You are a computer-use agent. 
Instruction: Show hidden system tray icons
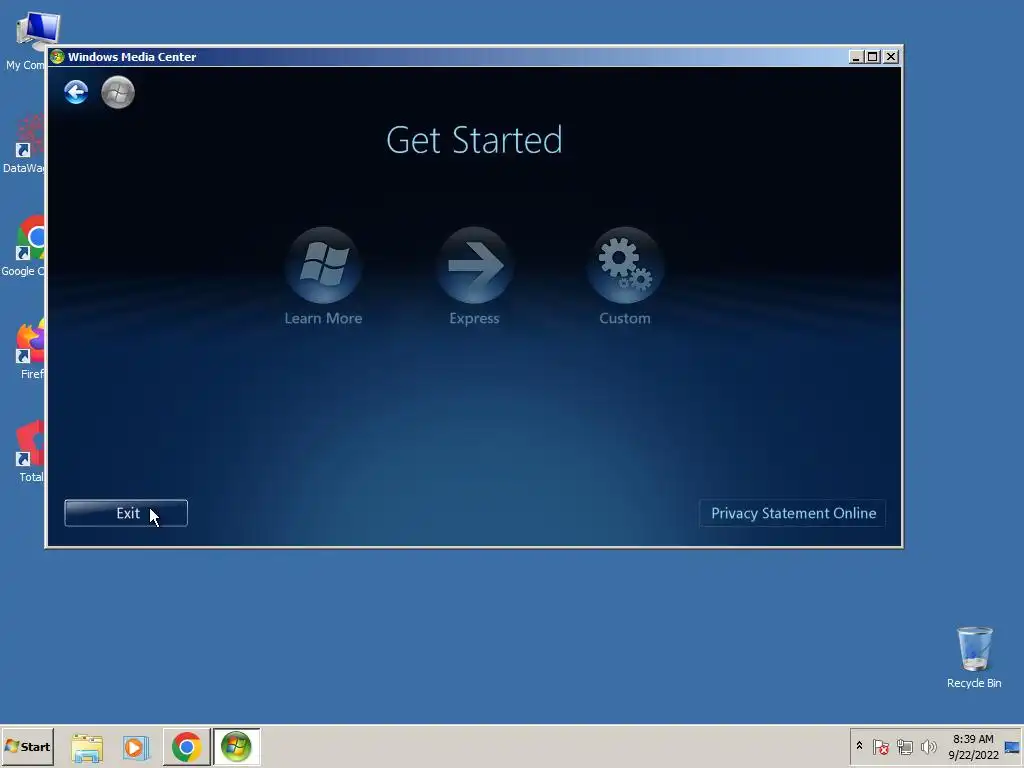(859, 746)
